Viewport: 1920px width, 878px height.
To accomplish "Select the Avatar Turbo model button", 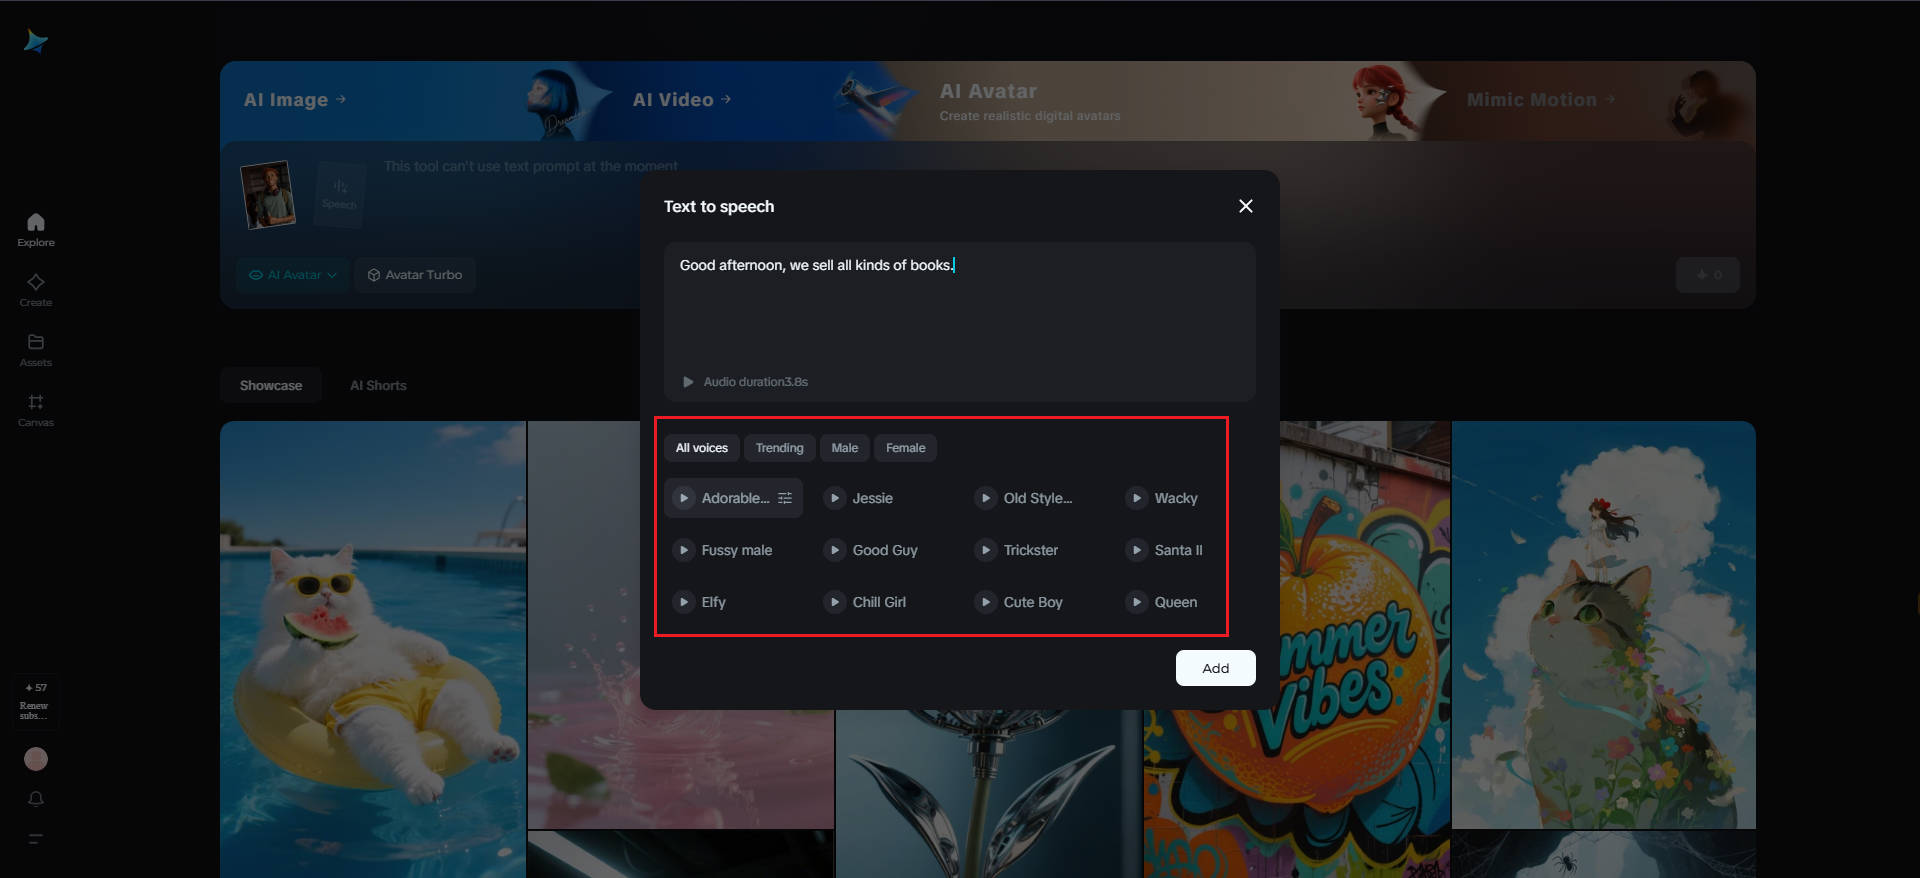I will [415, 275].
